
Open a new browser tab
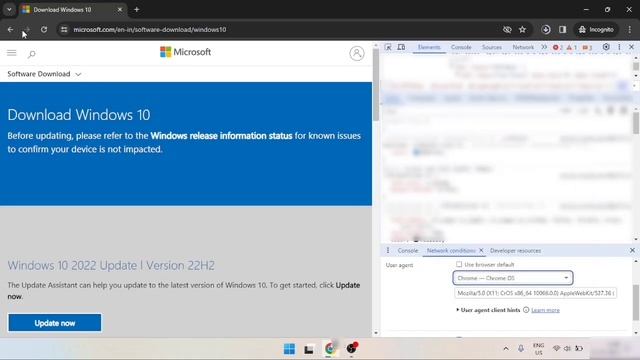(137, 9)
